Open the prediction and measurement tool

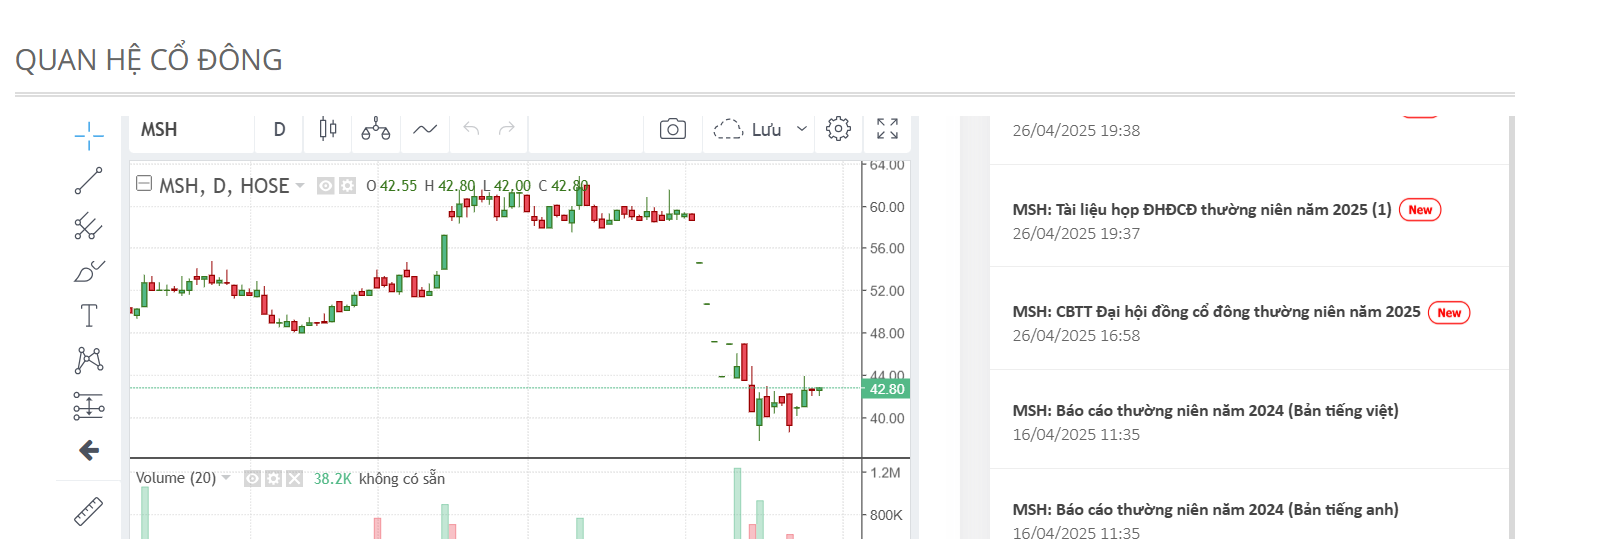(89, 405)
